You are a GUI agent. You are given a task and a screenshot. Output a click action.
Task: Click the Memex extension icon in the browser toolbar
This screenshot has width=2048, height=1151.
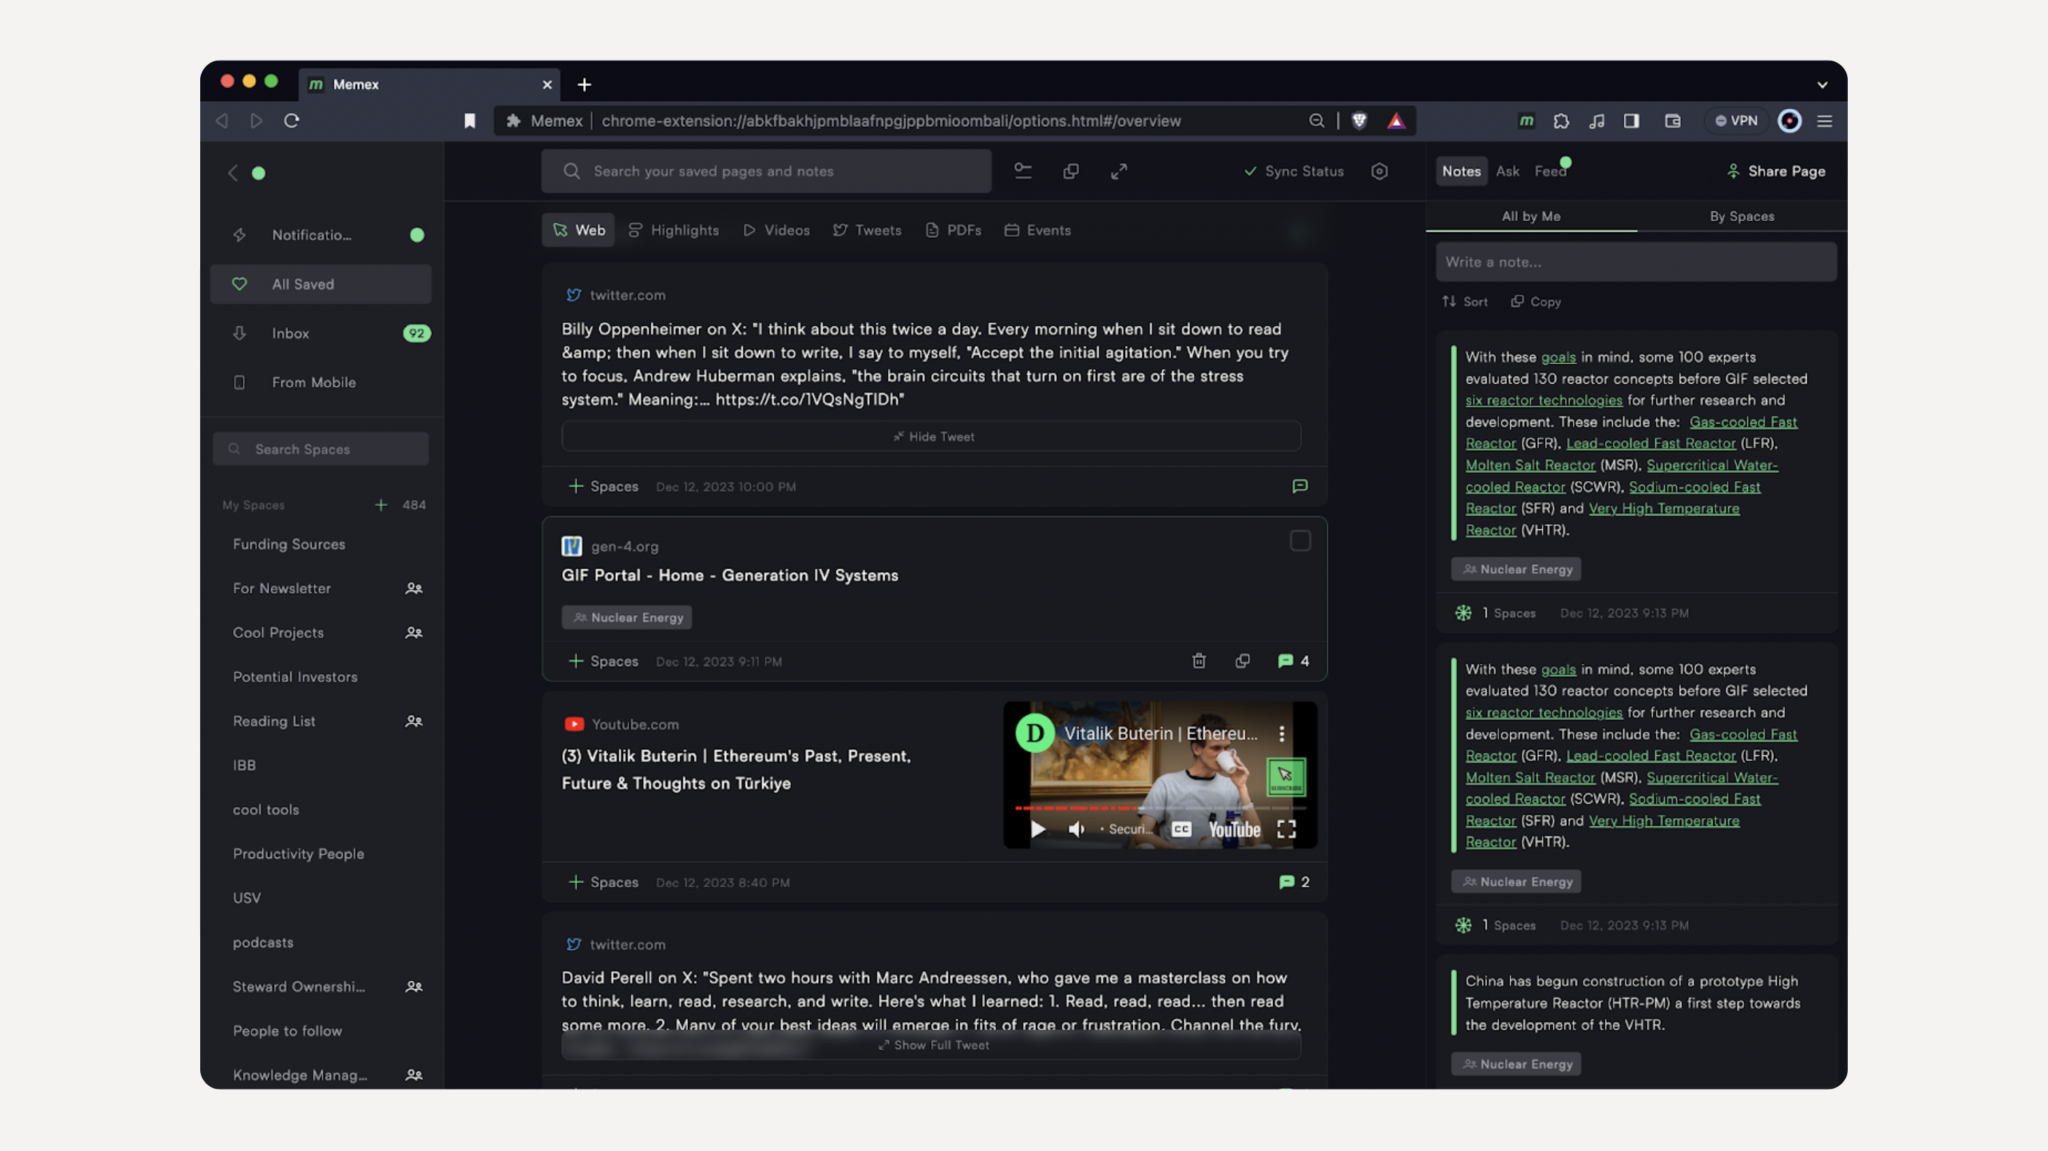[1527, 120]
